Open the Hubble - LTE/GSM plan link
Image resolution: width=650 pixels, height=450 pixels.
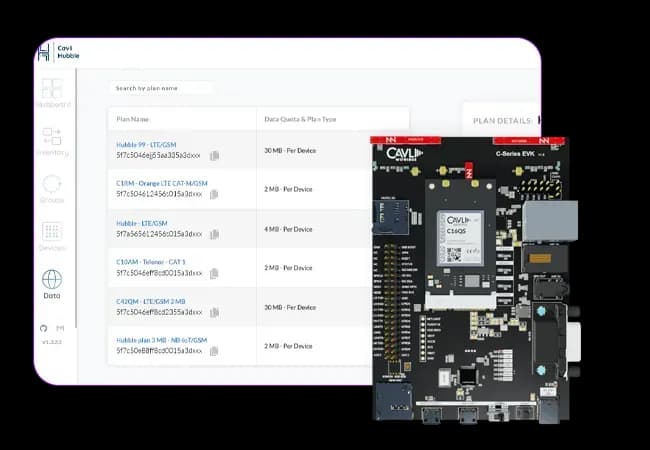pyautogui.click(x=142, y=223)
